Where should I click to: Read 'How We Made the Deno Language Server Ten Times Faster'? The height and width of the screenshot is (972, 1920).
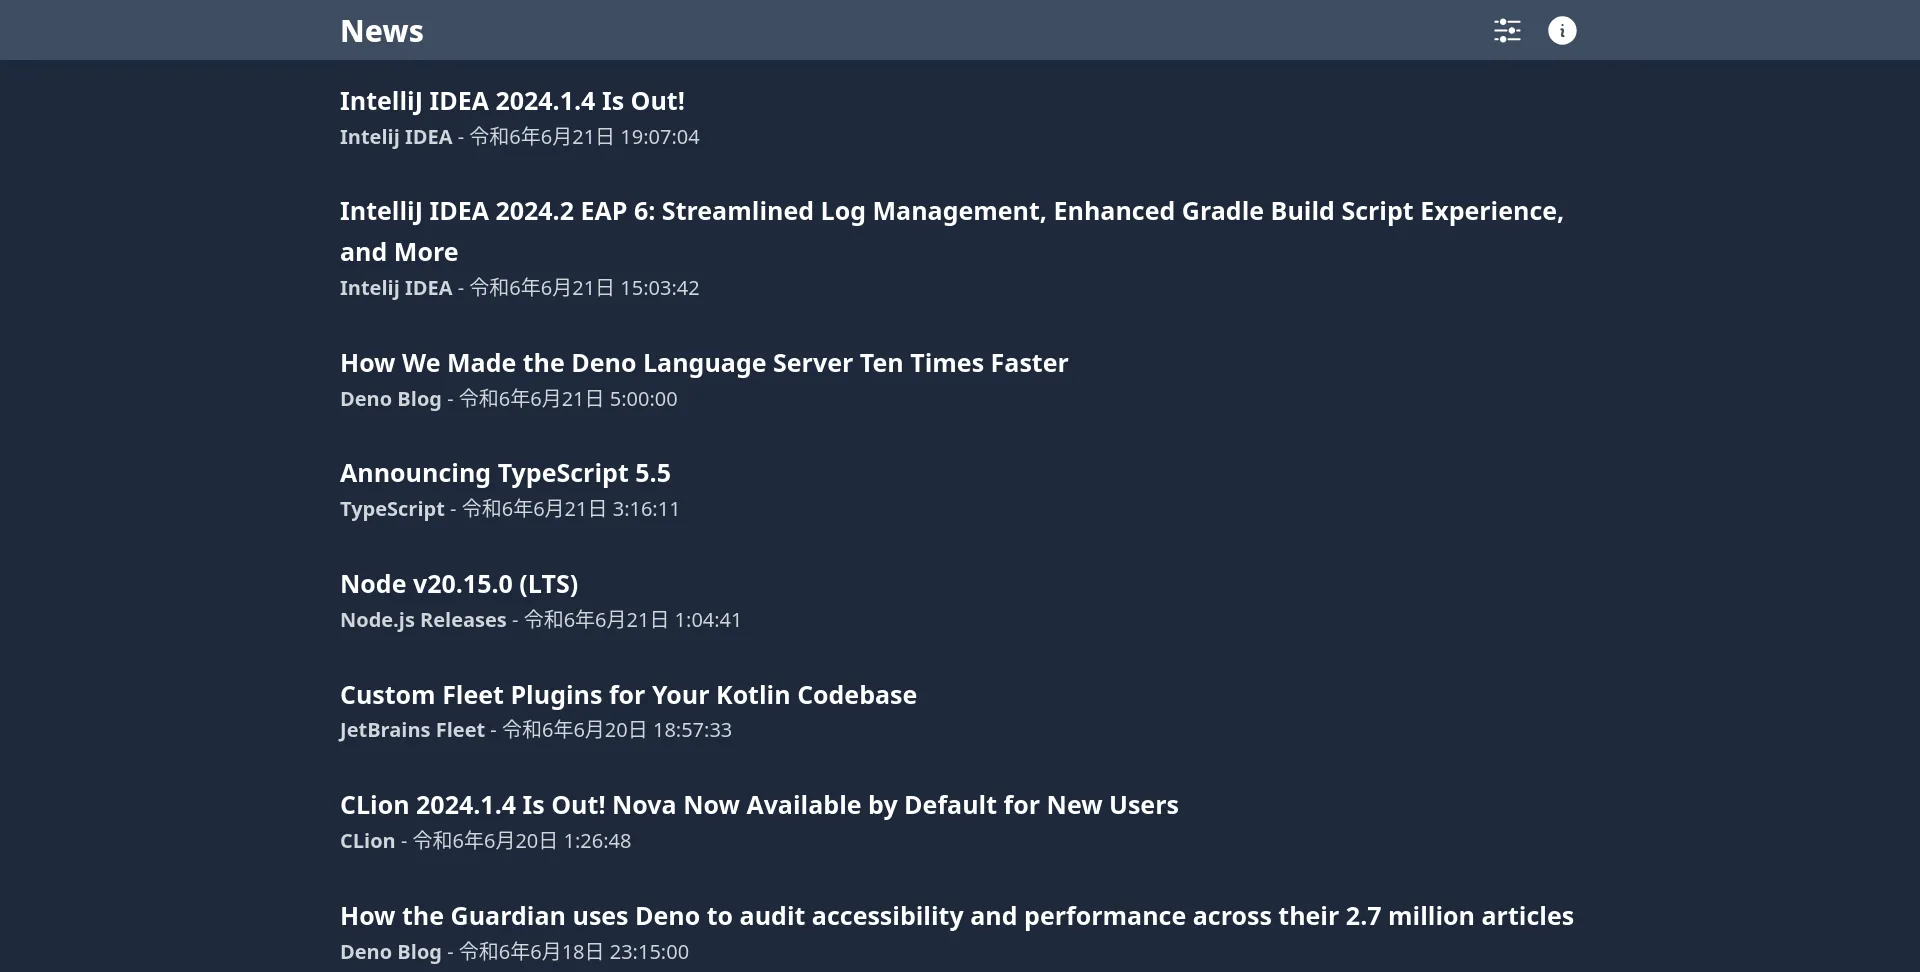pyautogui.click(x=703, y=363)
